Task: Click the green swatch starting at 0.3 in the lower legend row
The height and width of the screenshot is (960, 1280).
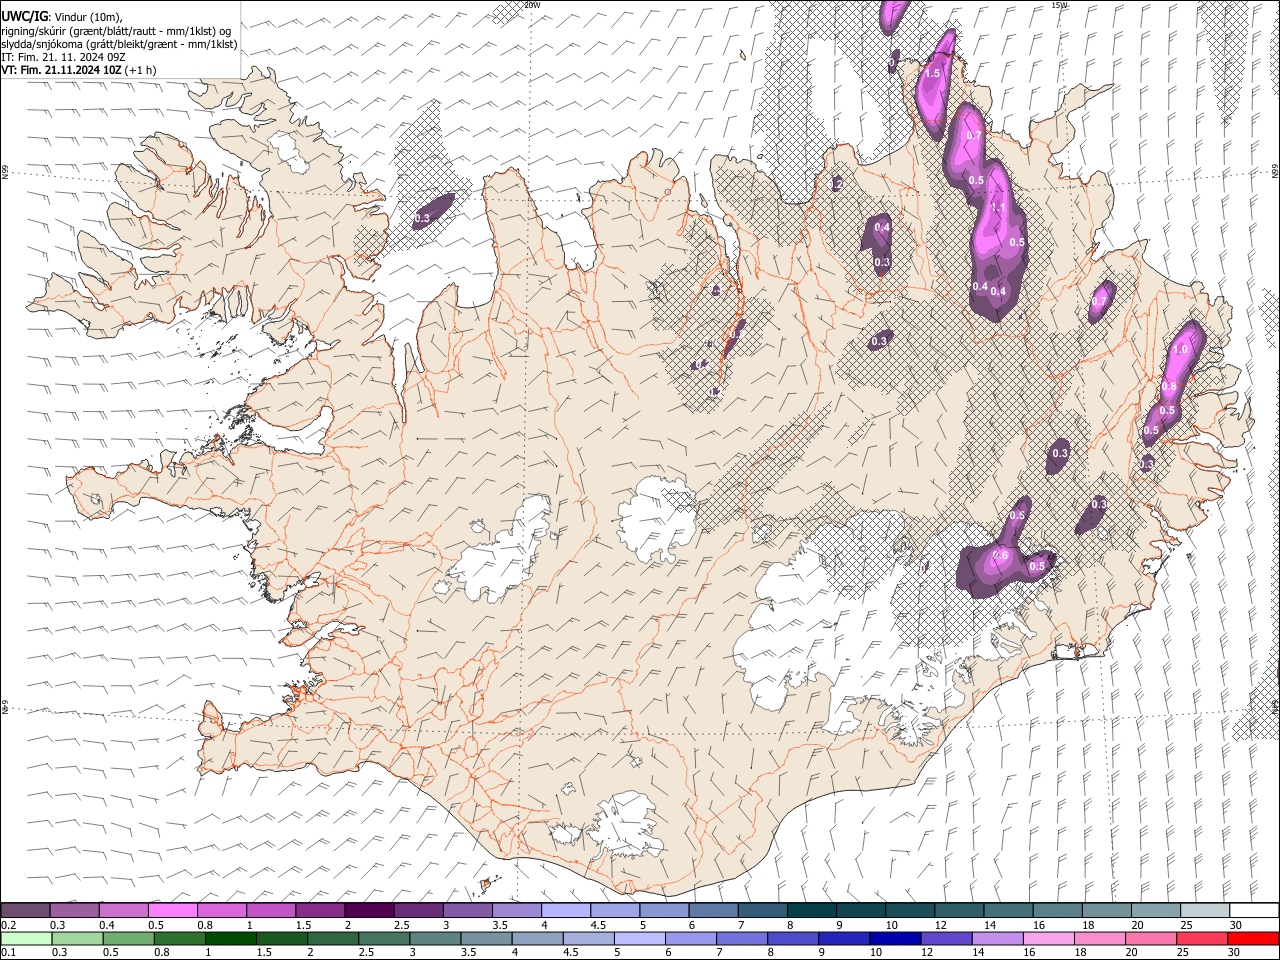Action: pyautogui.click(x=76, y=938)
